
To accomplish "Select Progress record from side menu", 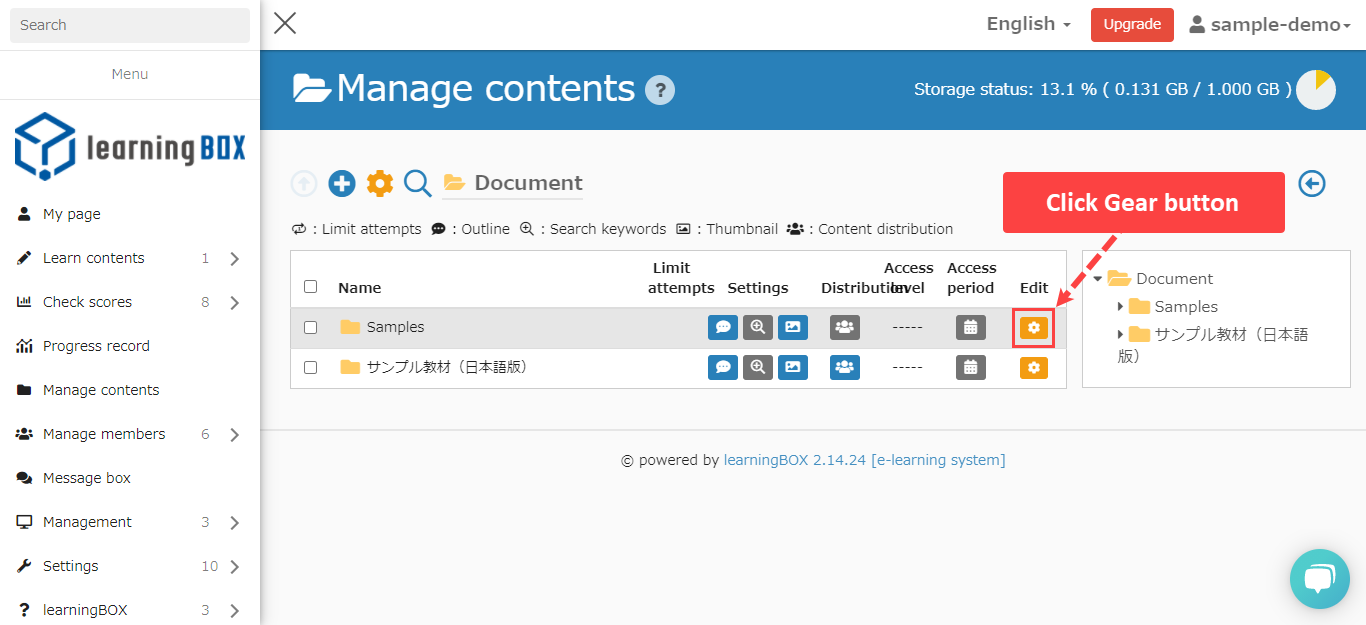I will pyautogui.click(x=96, y=346).
